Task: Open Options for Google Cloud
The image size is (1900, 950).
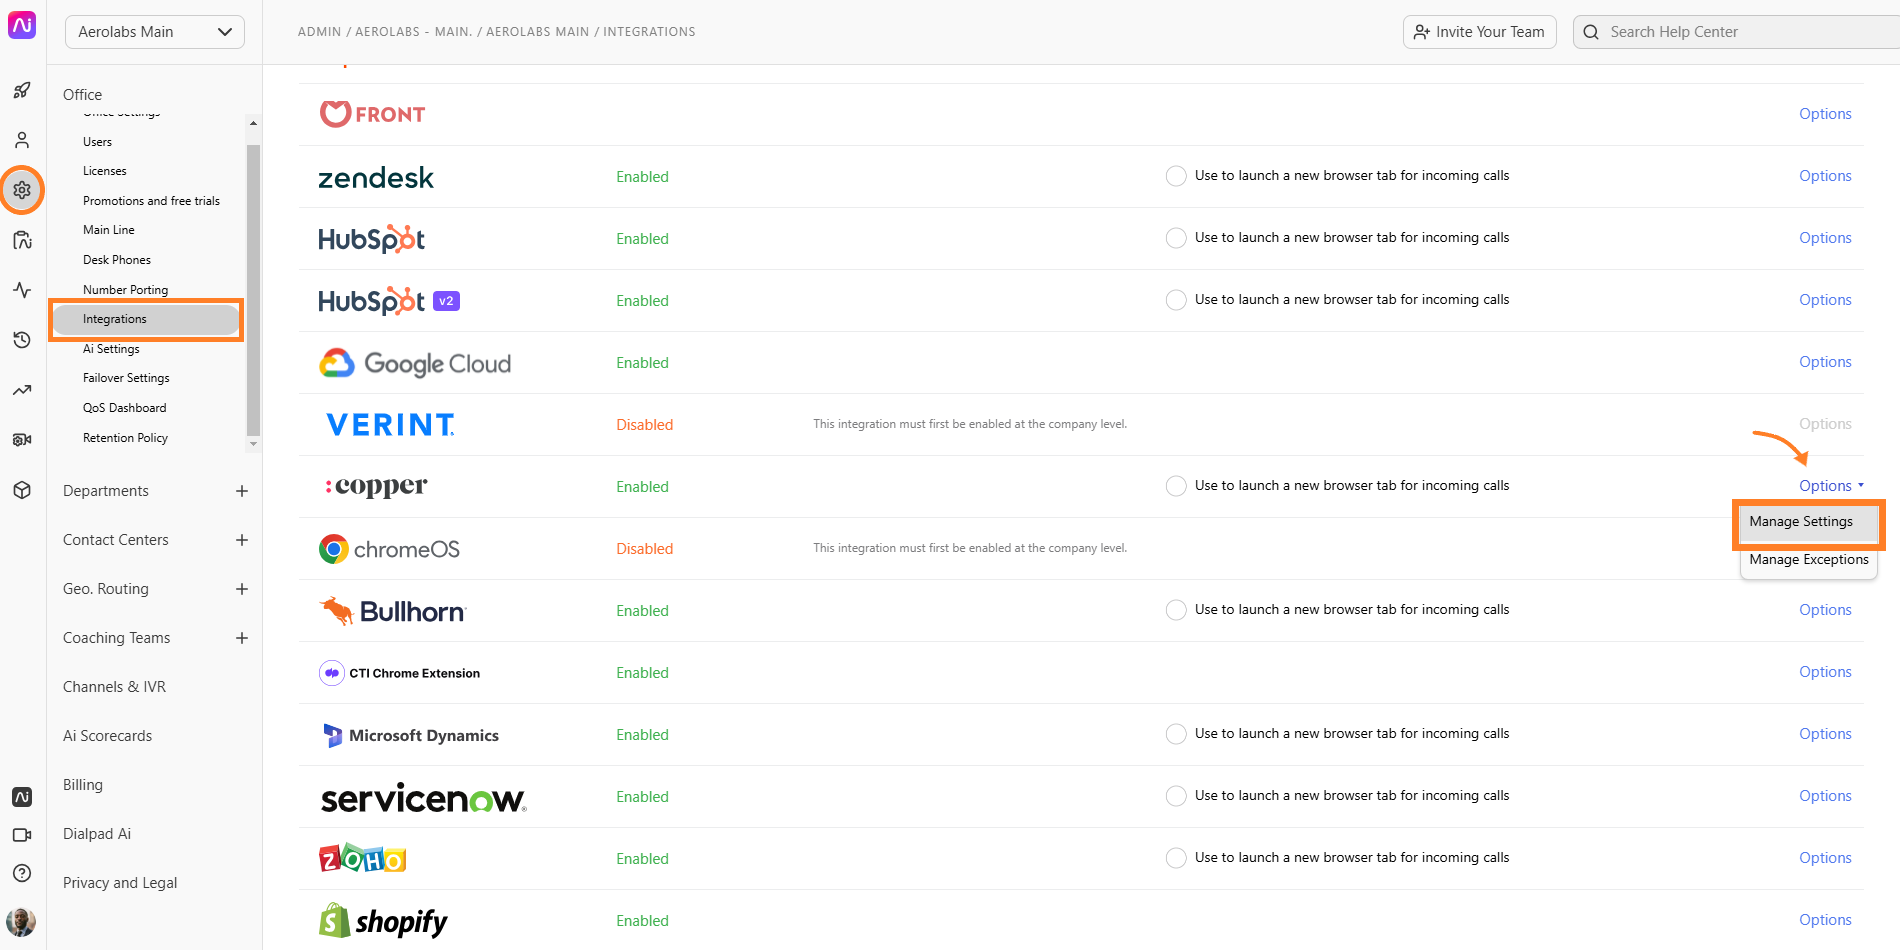Action: coord(1825,362)
